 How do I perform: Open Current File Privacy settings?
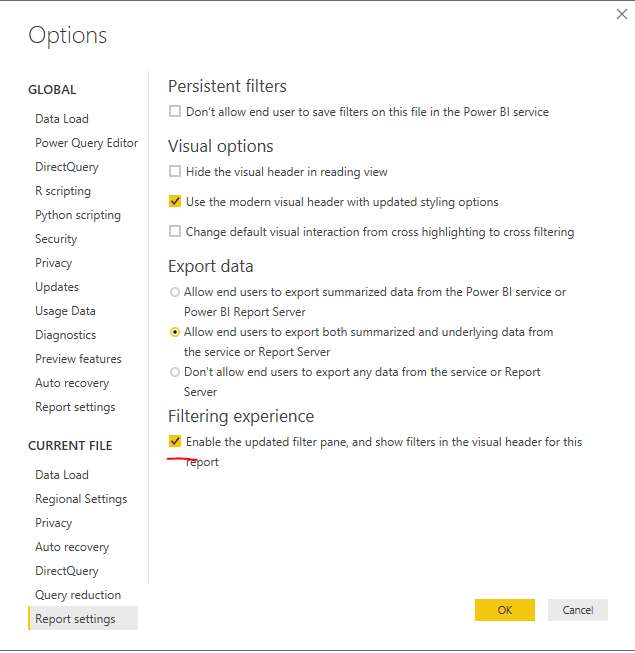pos(53,523)
